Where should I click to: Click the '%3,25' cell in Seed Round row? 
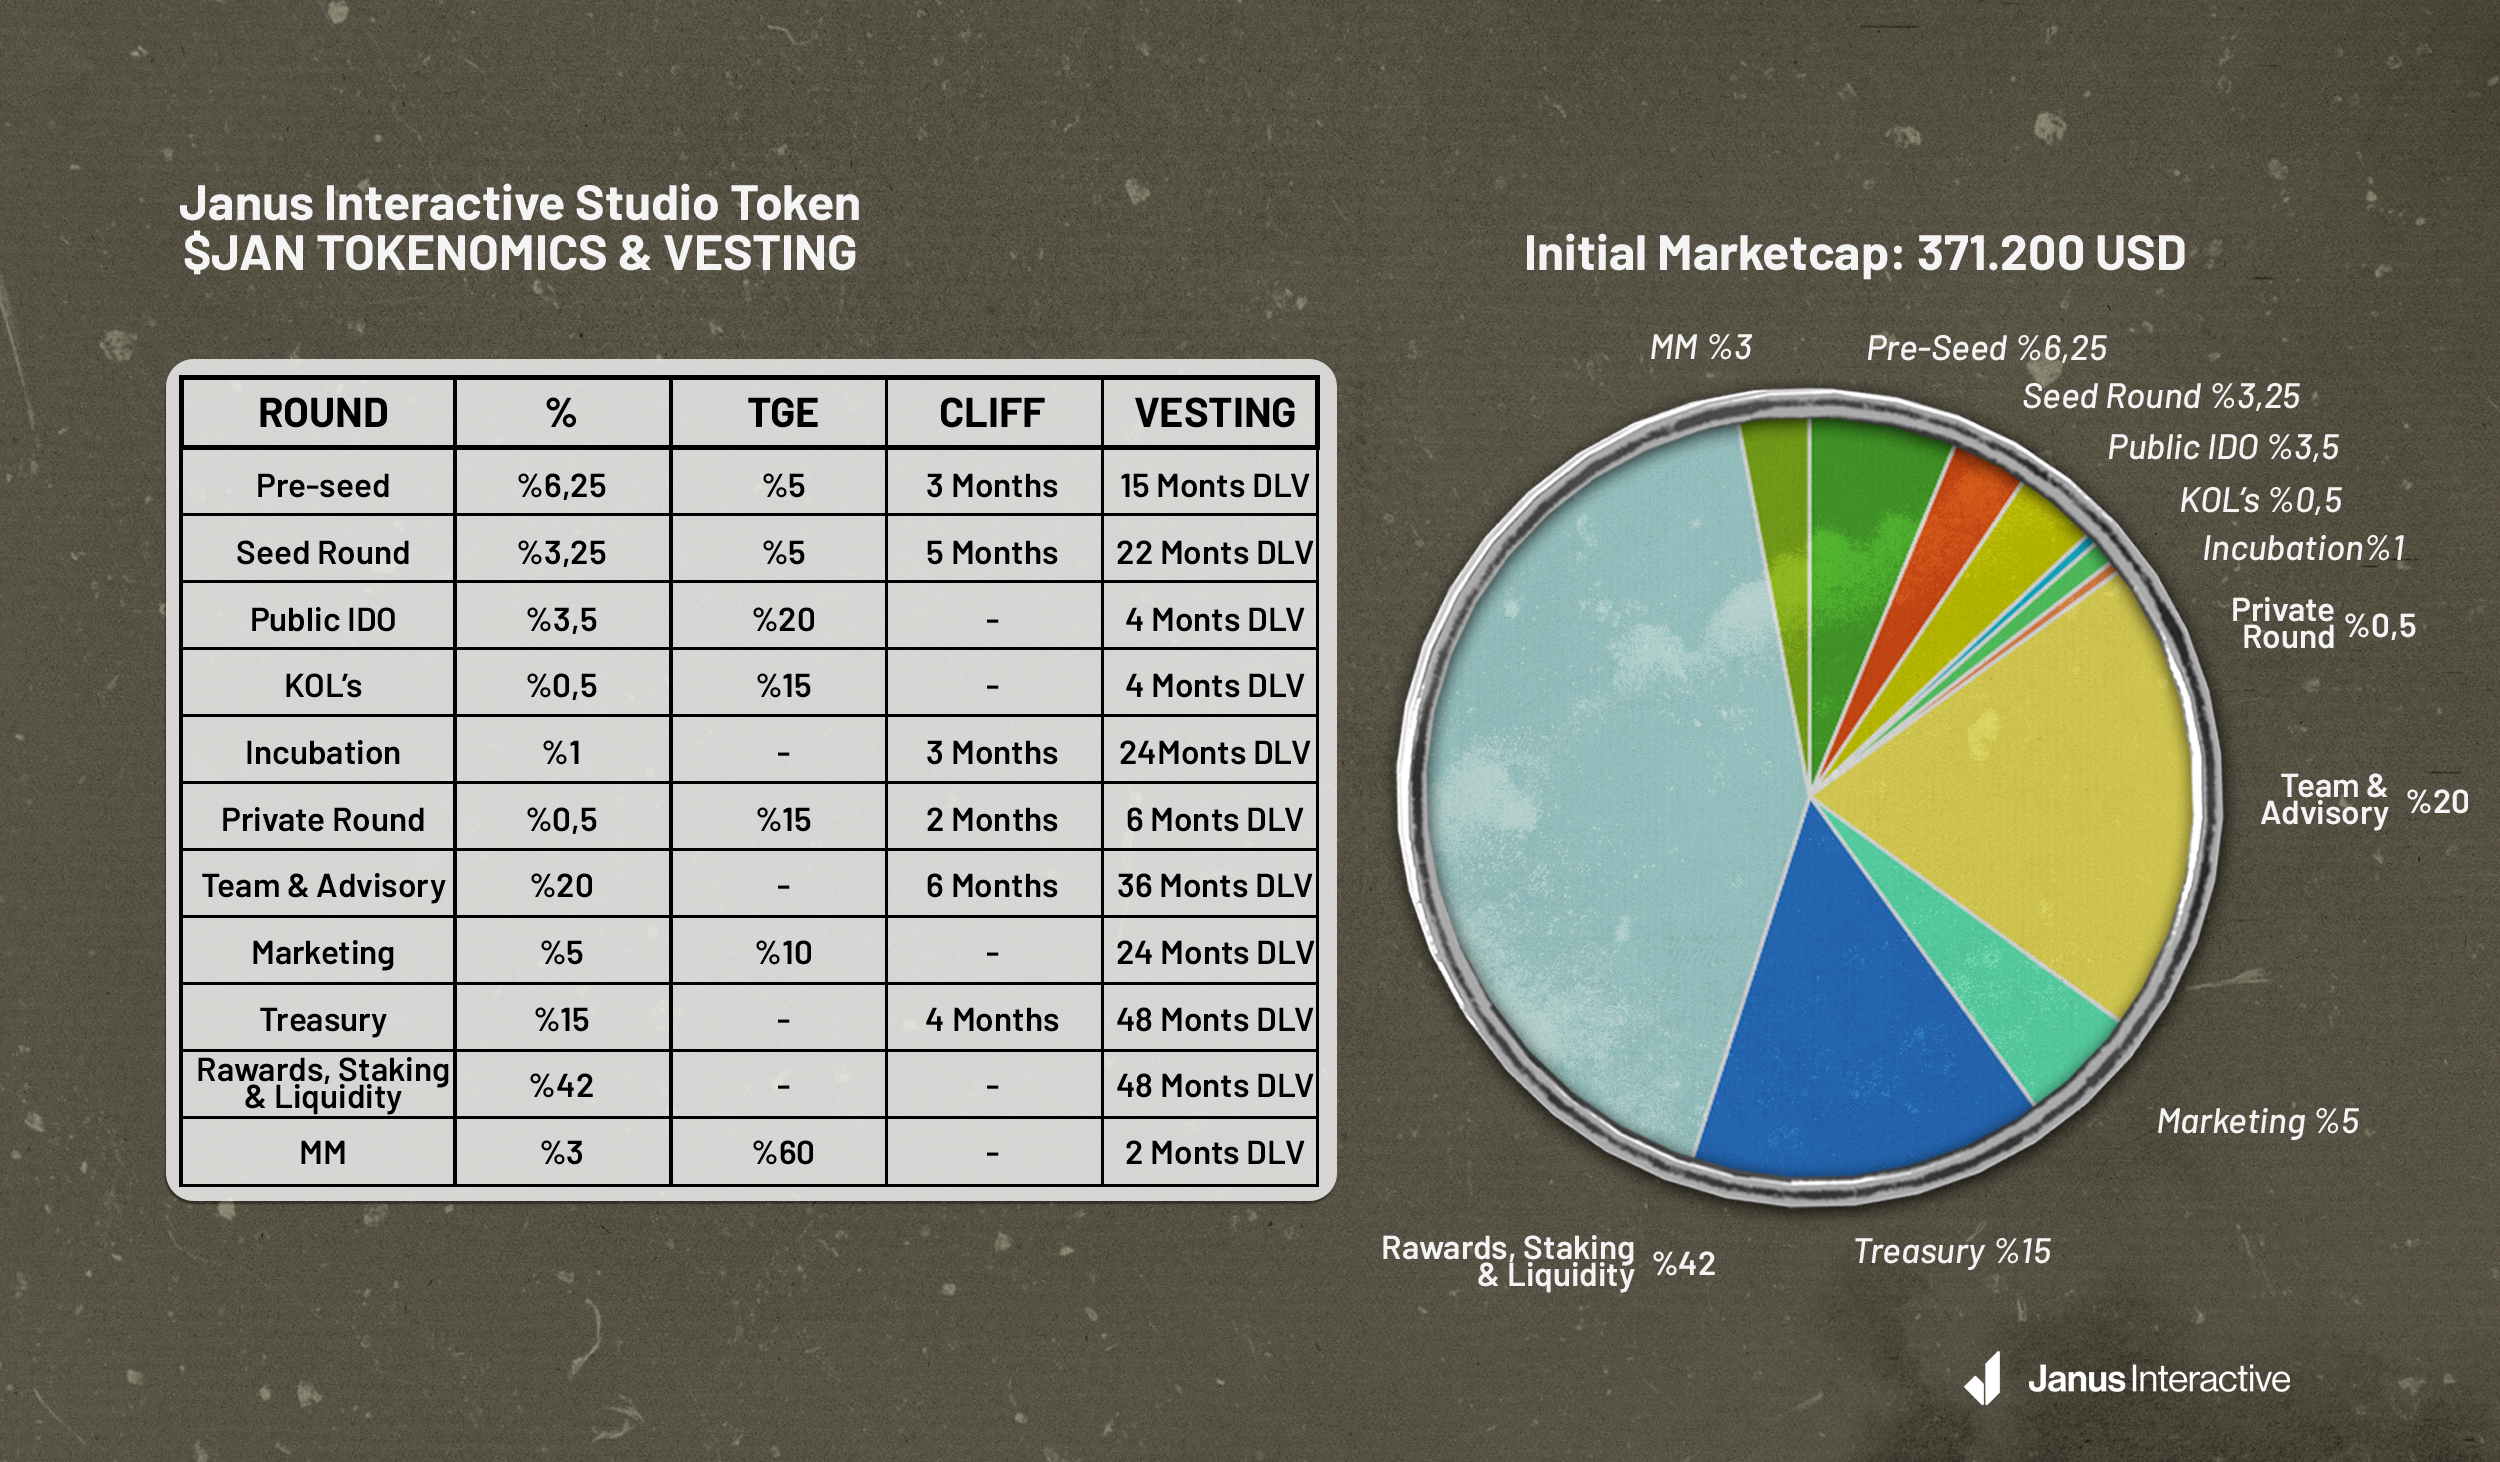click(563, 549)
